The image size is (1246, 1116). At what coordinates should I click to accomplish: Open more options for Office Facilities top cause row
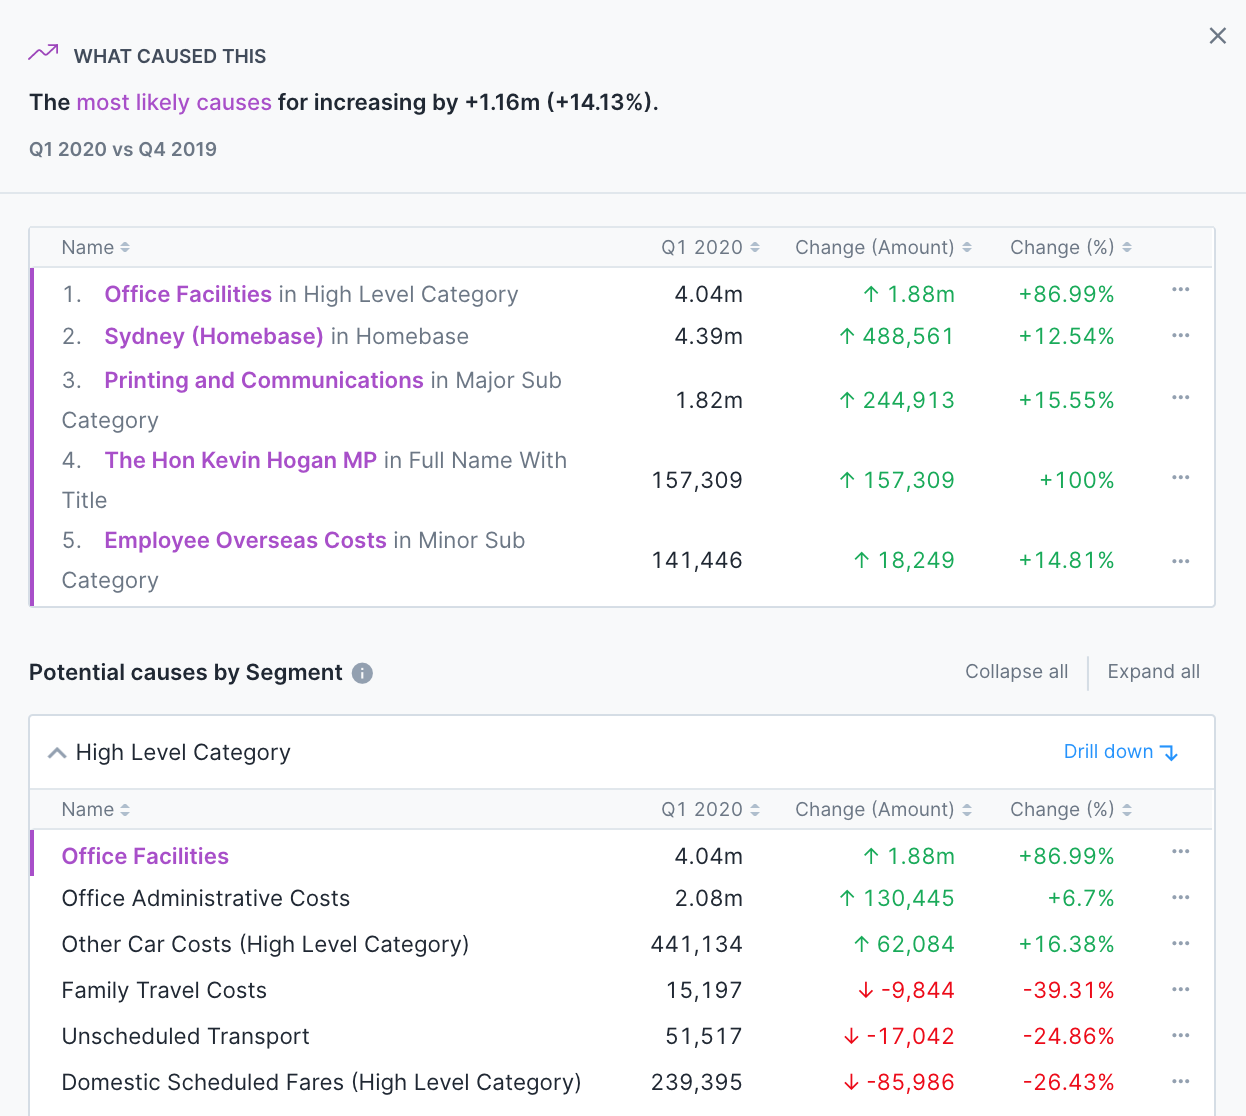pos(1180,290)
